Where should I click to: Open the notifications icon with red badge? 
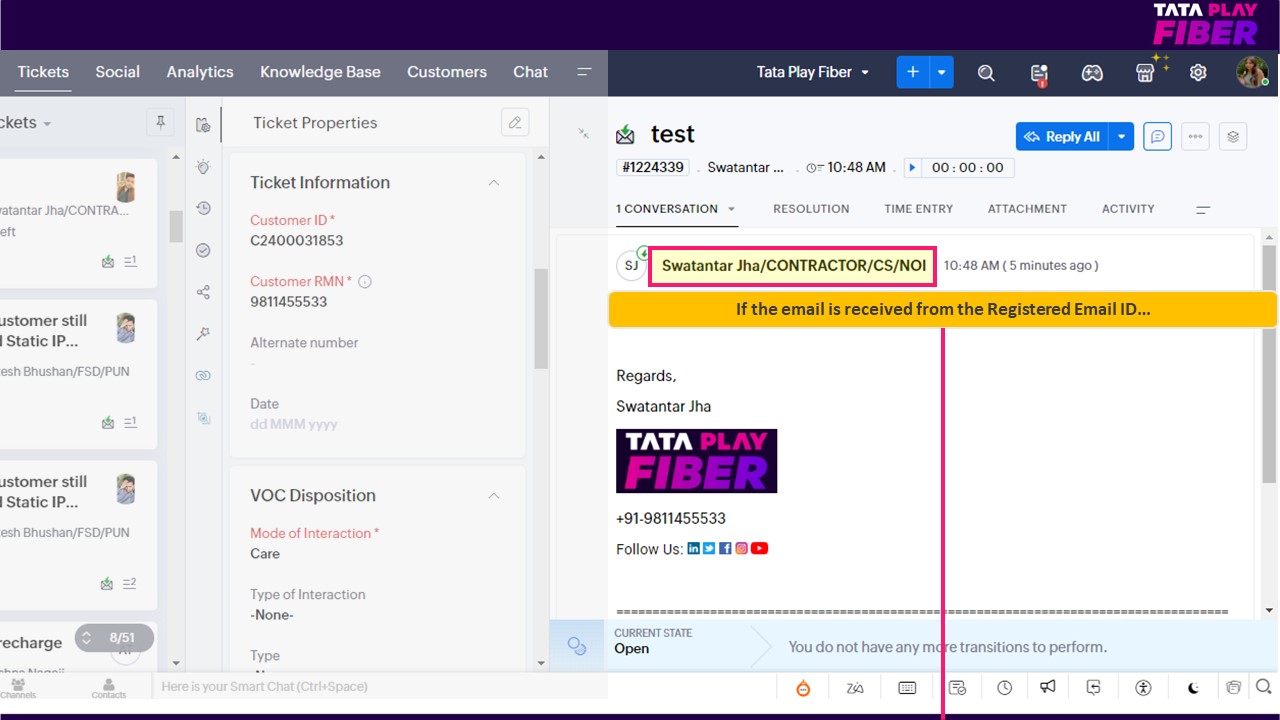coord(1039,73)
